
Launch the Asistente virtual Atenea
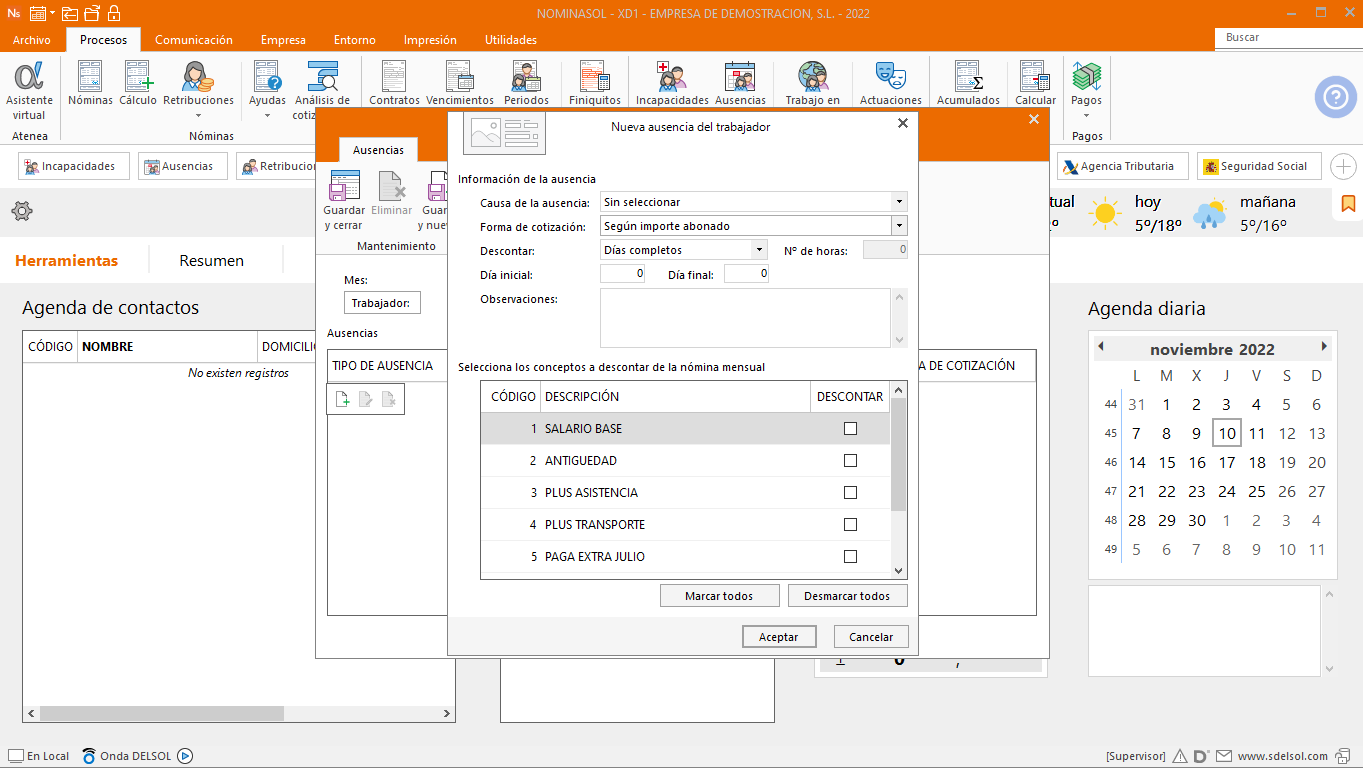29,90
